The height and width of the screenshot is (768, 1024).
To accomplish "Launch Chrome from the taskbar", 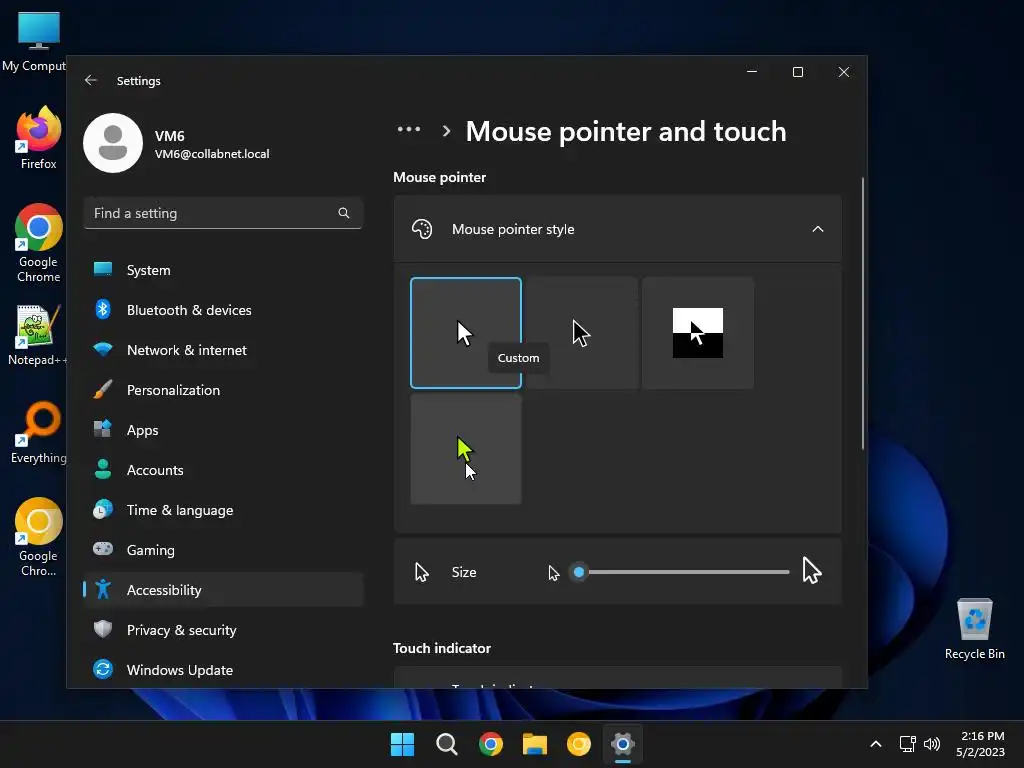I will (490, 744).
